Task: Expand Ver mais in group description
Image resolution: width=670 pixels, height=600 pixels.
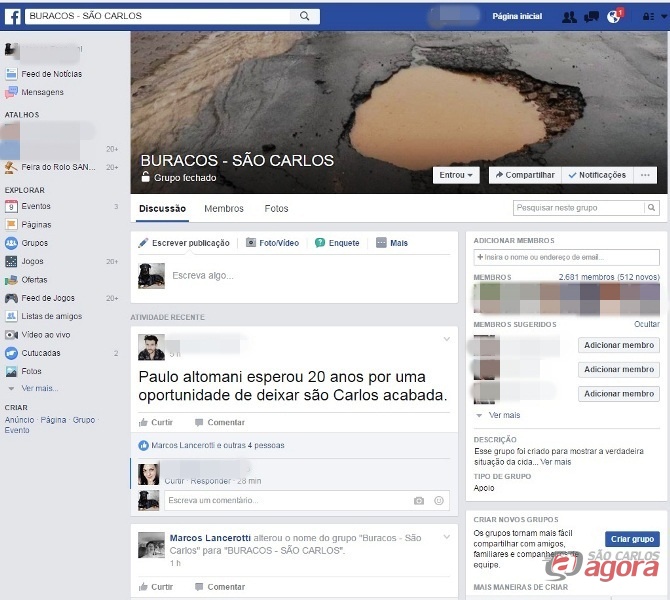Action: [555, 462]
